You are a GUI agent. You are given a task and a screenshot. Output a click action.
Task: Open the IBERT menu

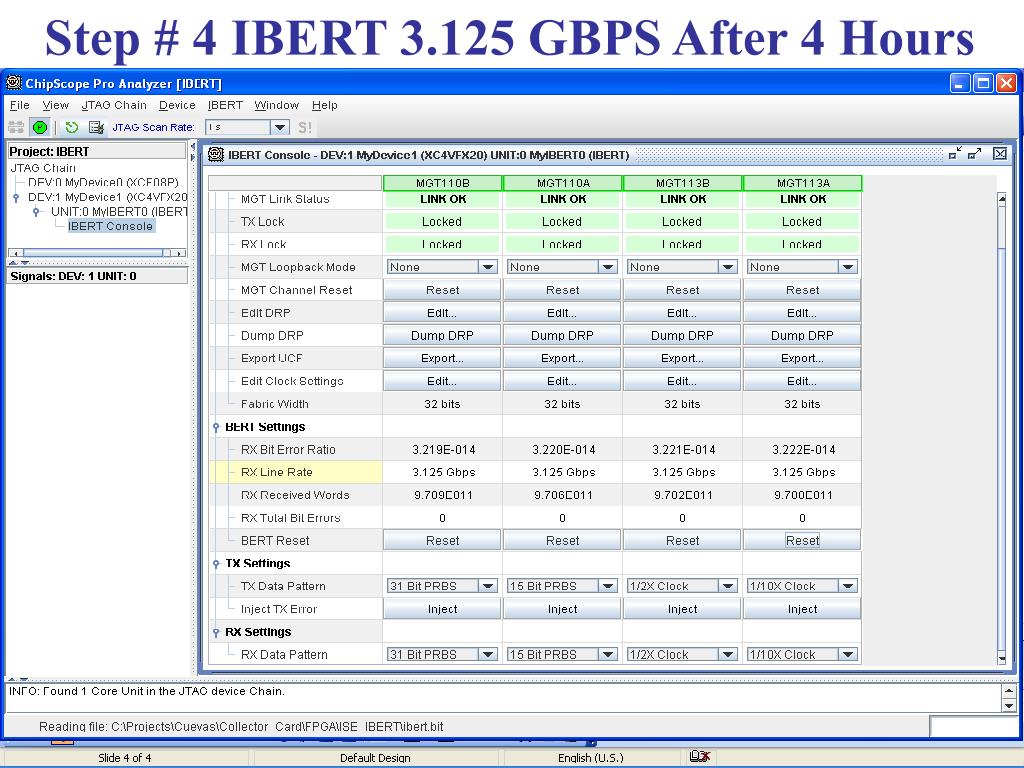(225, 105)
